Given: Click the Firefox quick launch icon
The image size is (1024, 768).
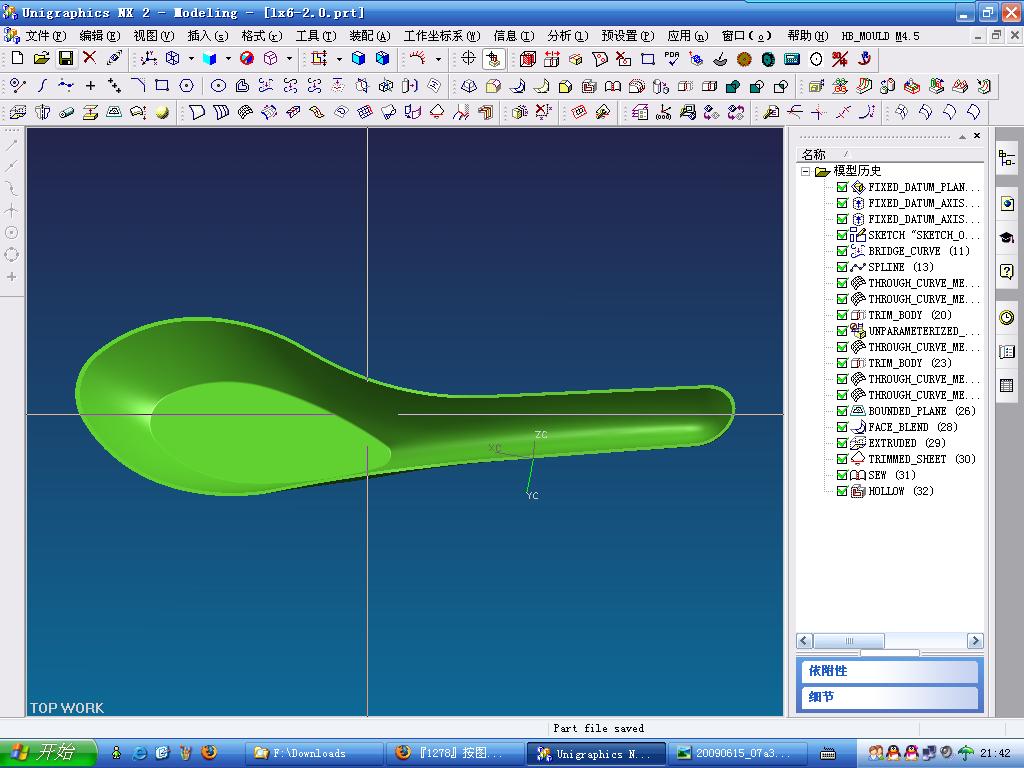Looking at the screenshot, I should point(209,752).
